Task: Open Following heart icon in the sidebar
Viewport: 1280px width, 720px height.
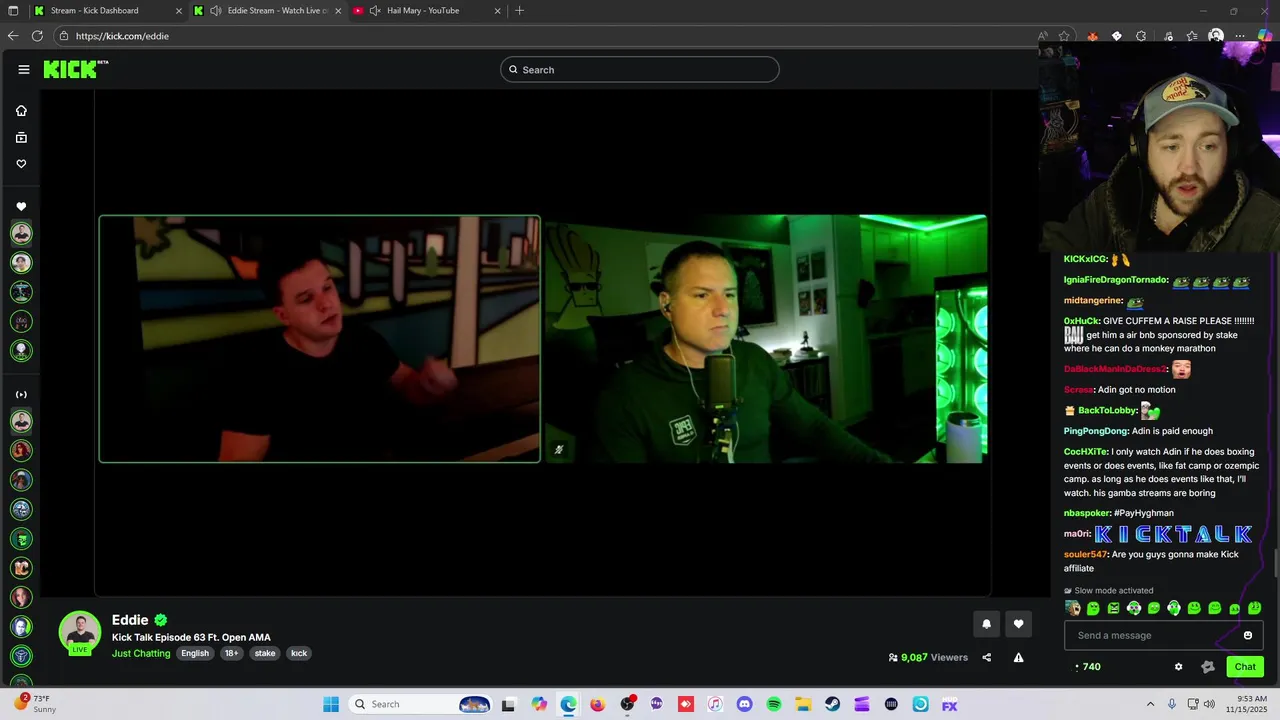Action: pyautogui.click(x=21, y=164)
